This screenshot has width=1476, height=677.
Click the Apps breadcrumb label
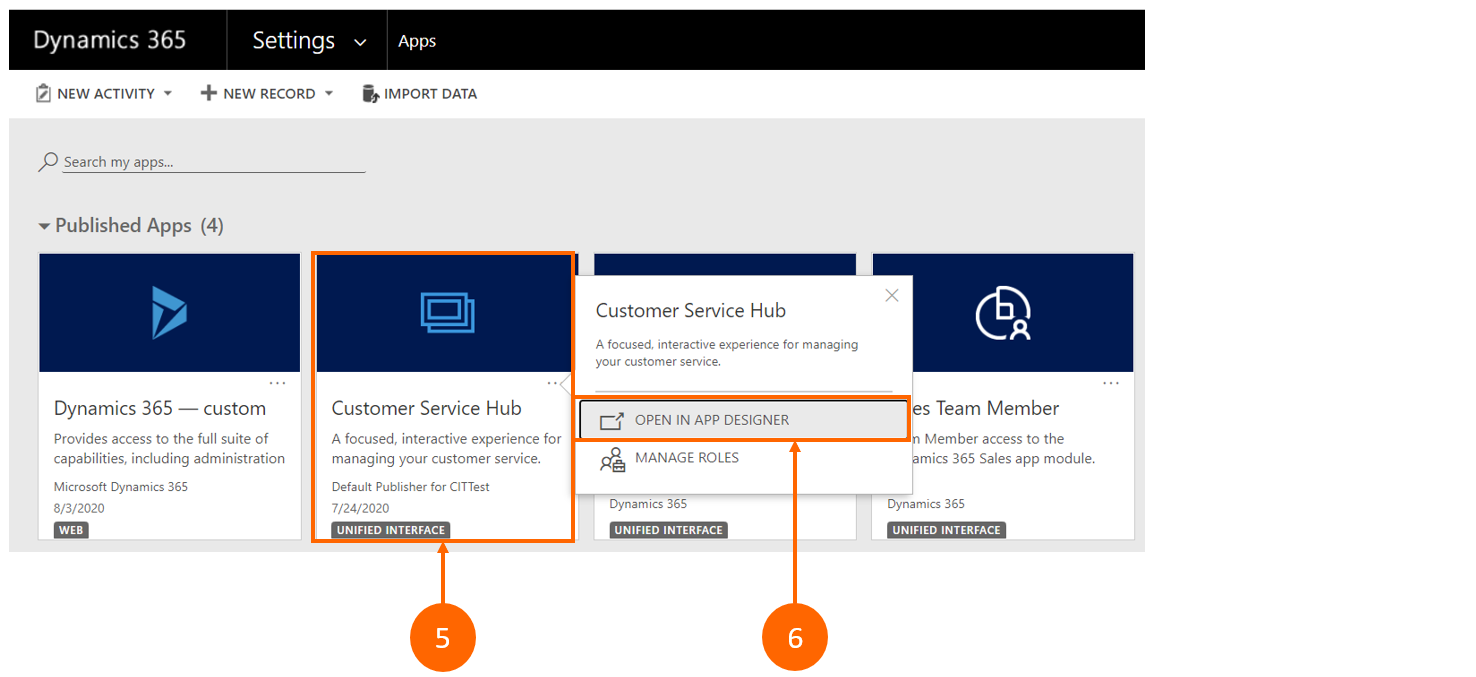pos(417,41)
